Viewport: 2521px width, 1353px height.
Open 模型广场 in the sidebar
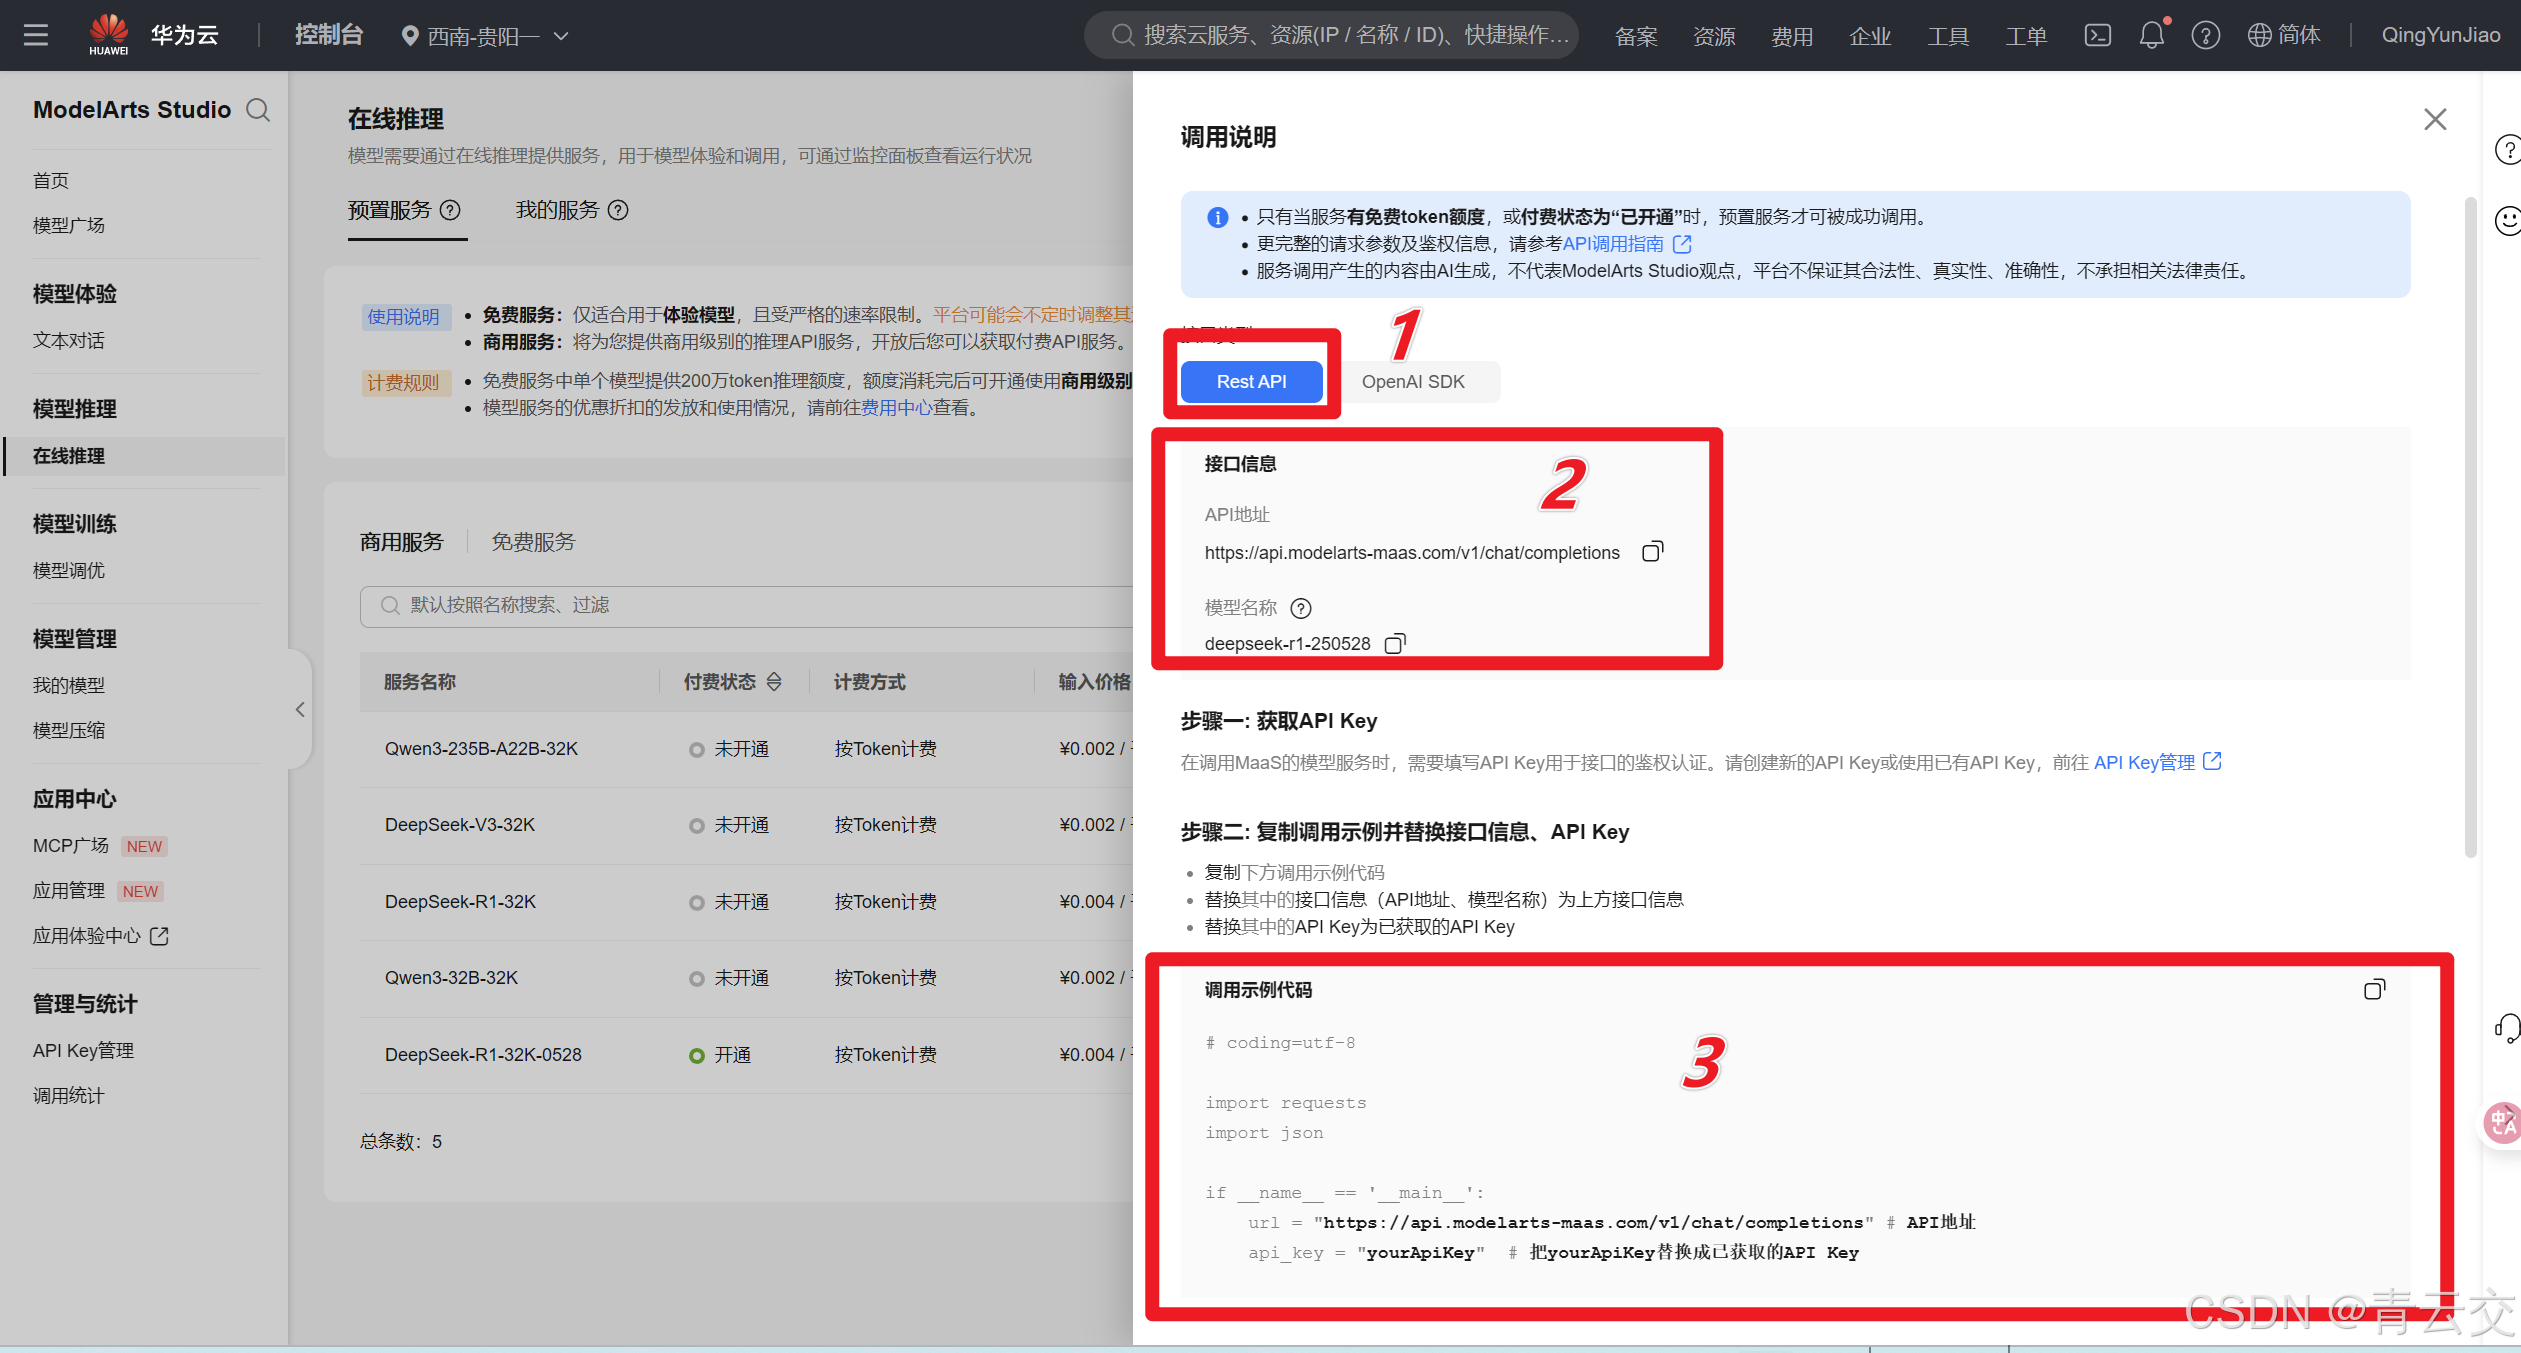click(69, 225)
